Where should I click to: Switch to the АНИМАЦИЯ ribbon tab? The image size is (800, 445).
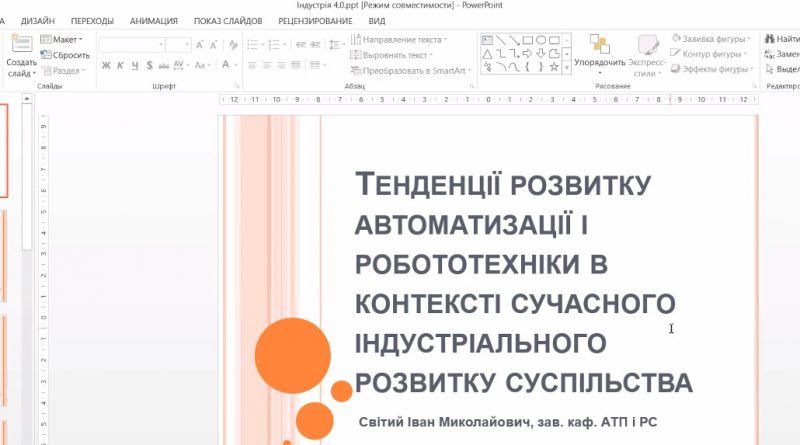(x=153, y=20)
